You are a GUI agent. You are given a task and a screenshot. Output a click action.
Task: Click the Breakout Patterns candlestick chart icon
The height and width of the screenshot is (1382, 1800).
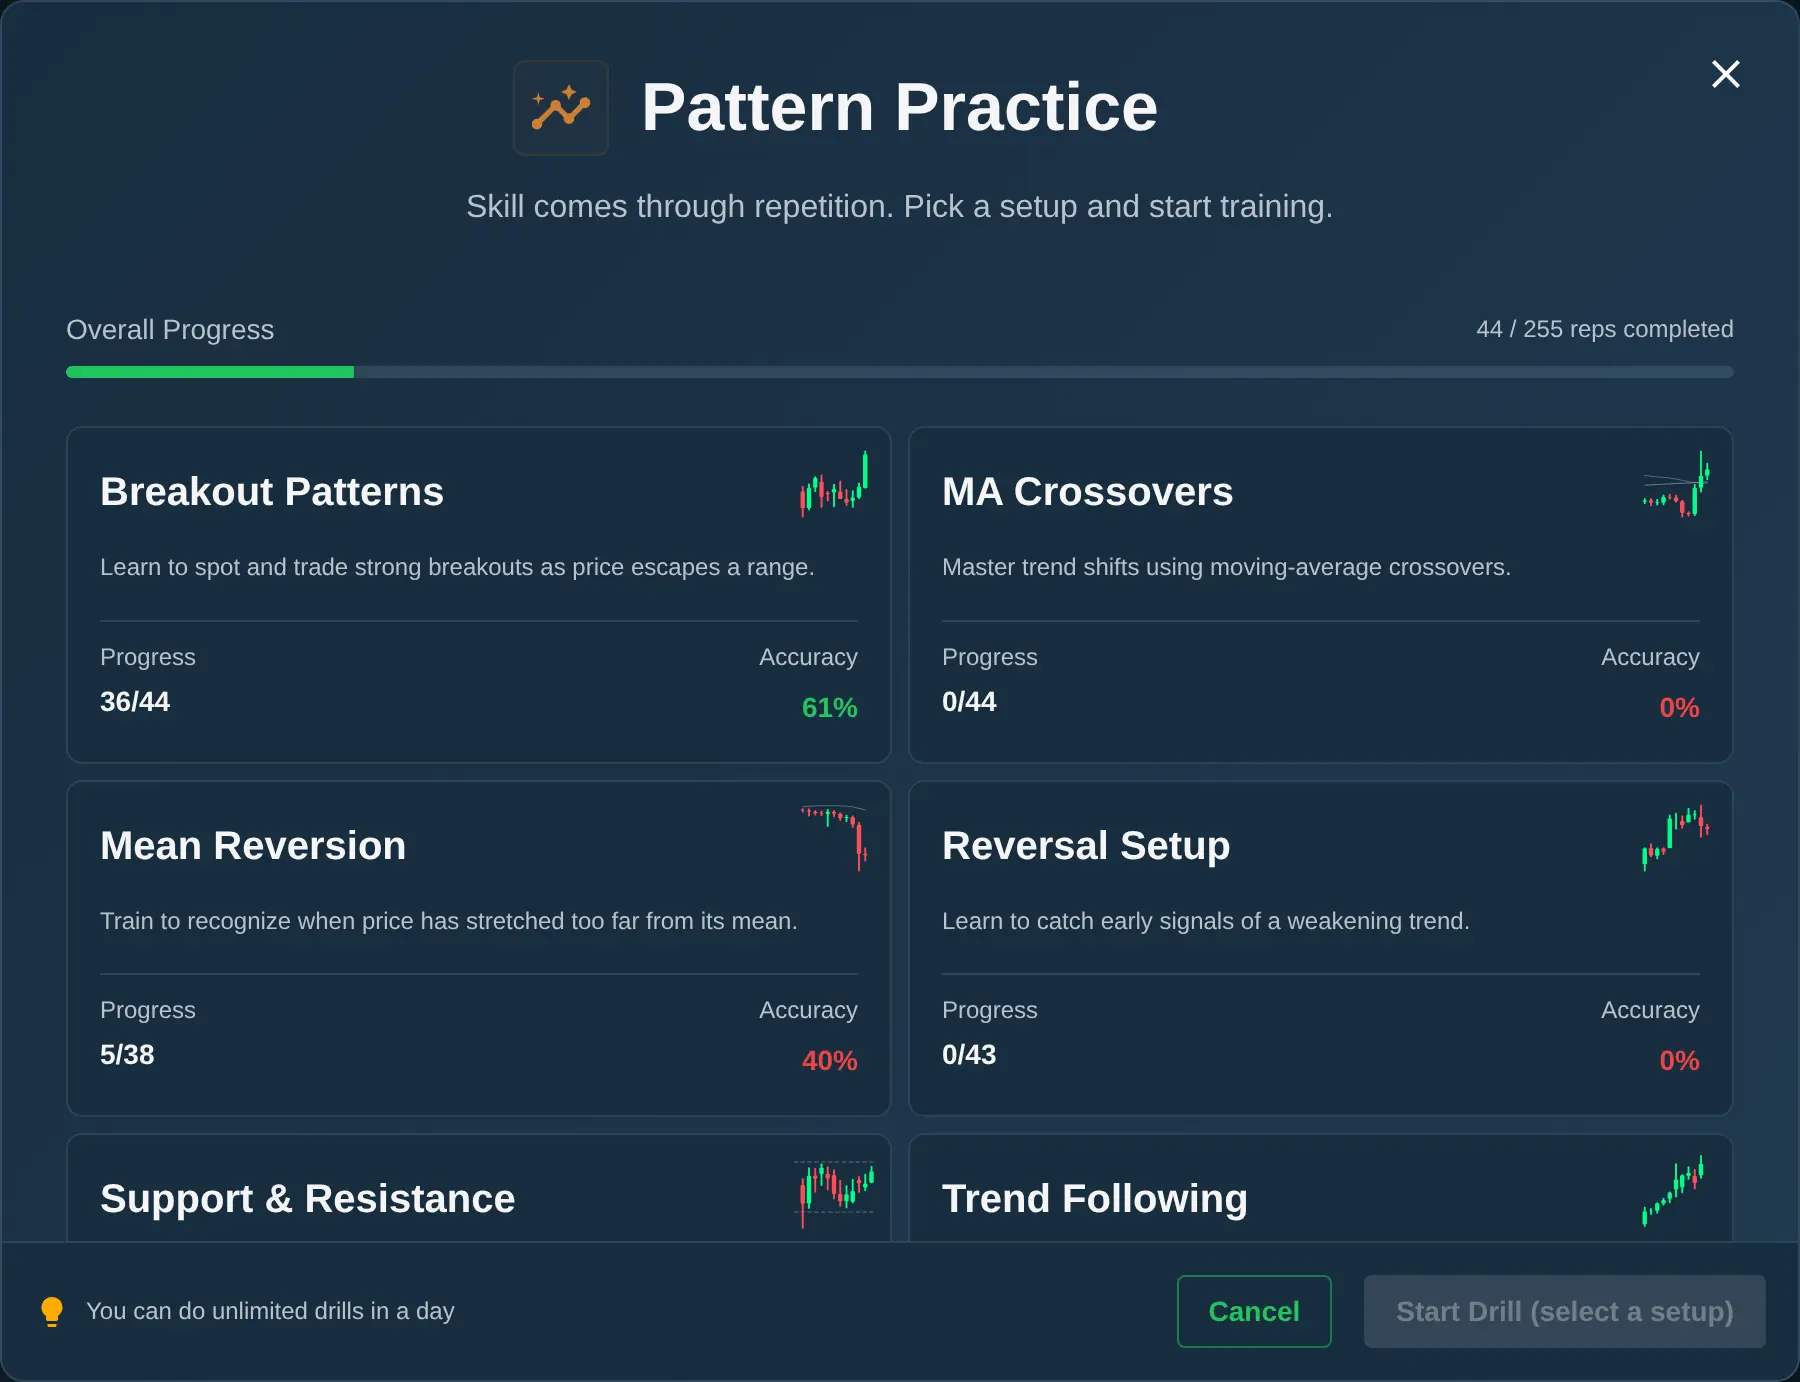(834, 484)
